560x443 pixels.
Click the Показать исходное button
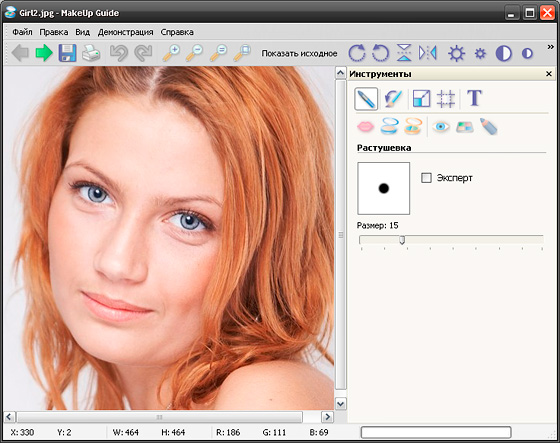pos(299,53)
